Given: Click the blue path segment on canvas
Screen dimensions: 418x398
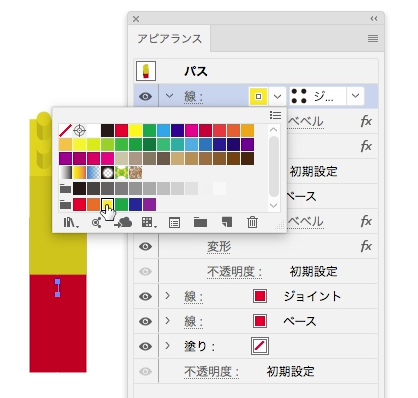Looking at the screenshot, I should click(57, 288).
